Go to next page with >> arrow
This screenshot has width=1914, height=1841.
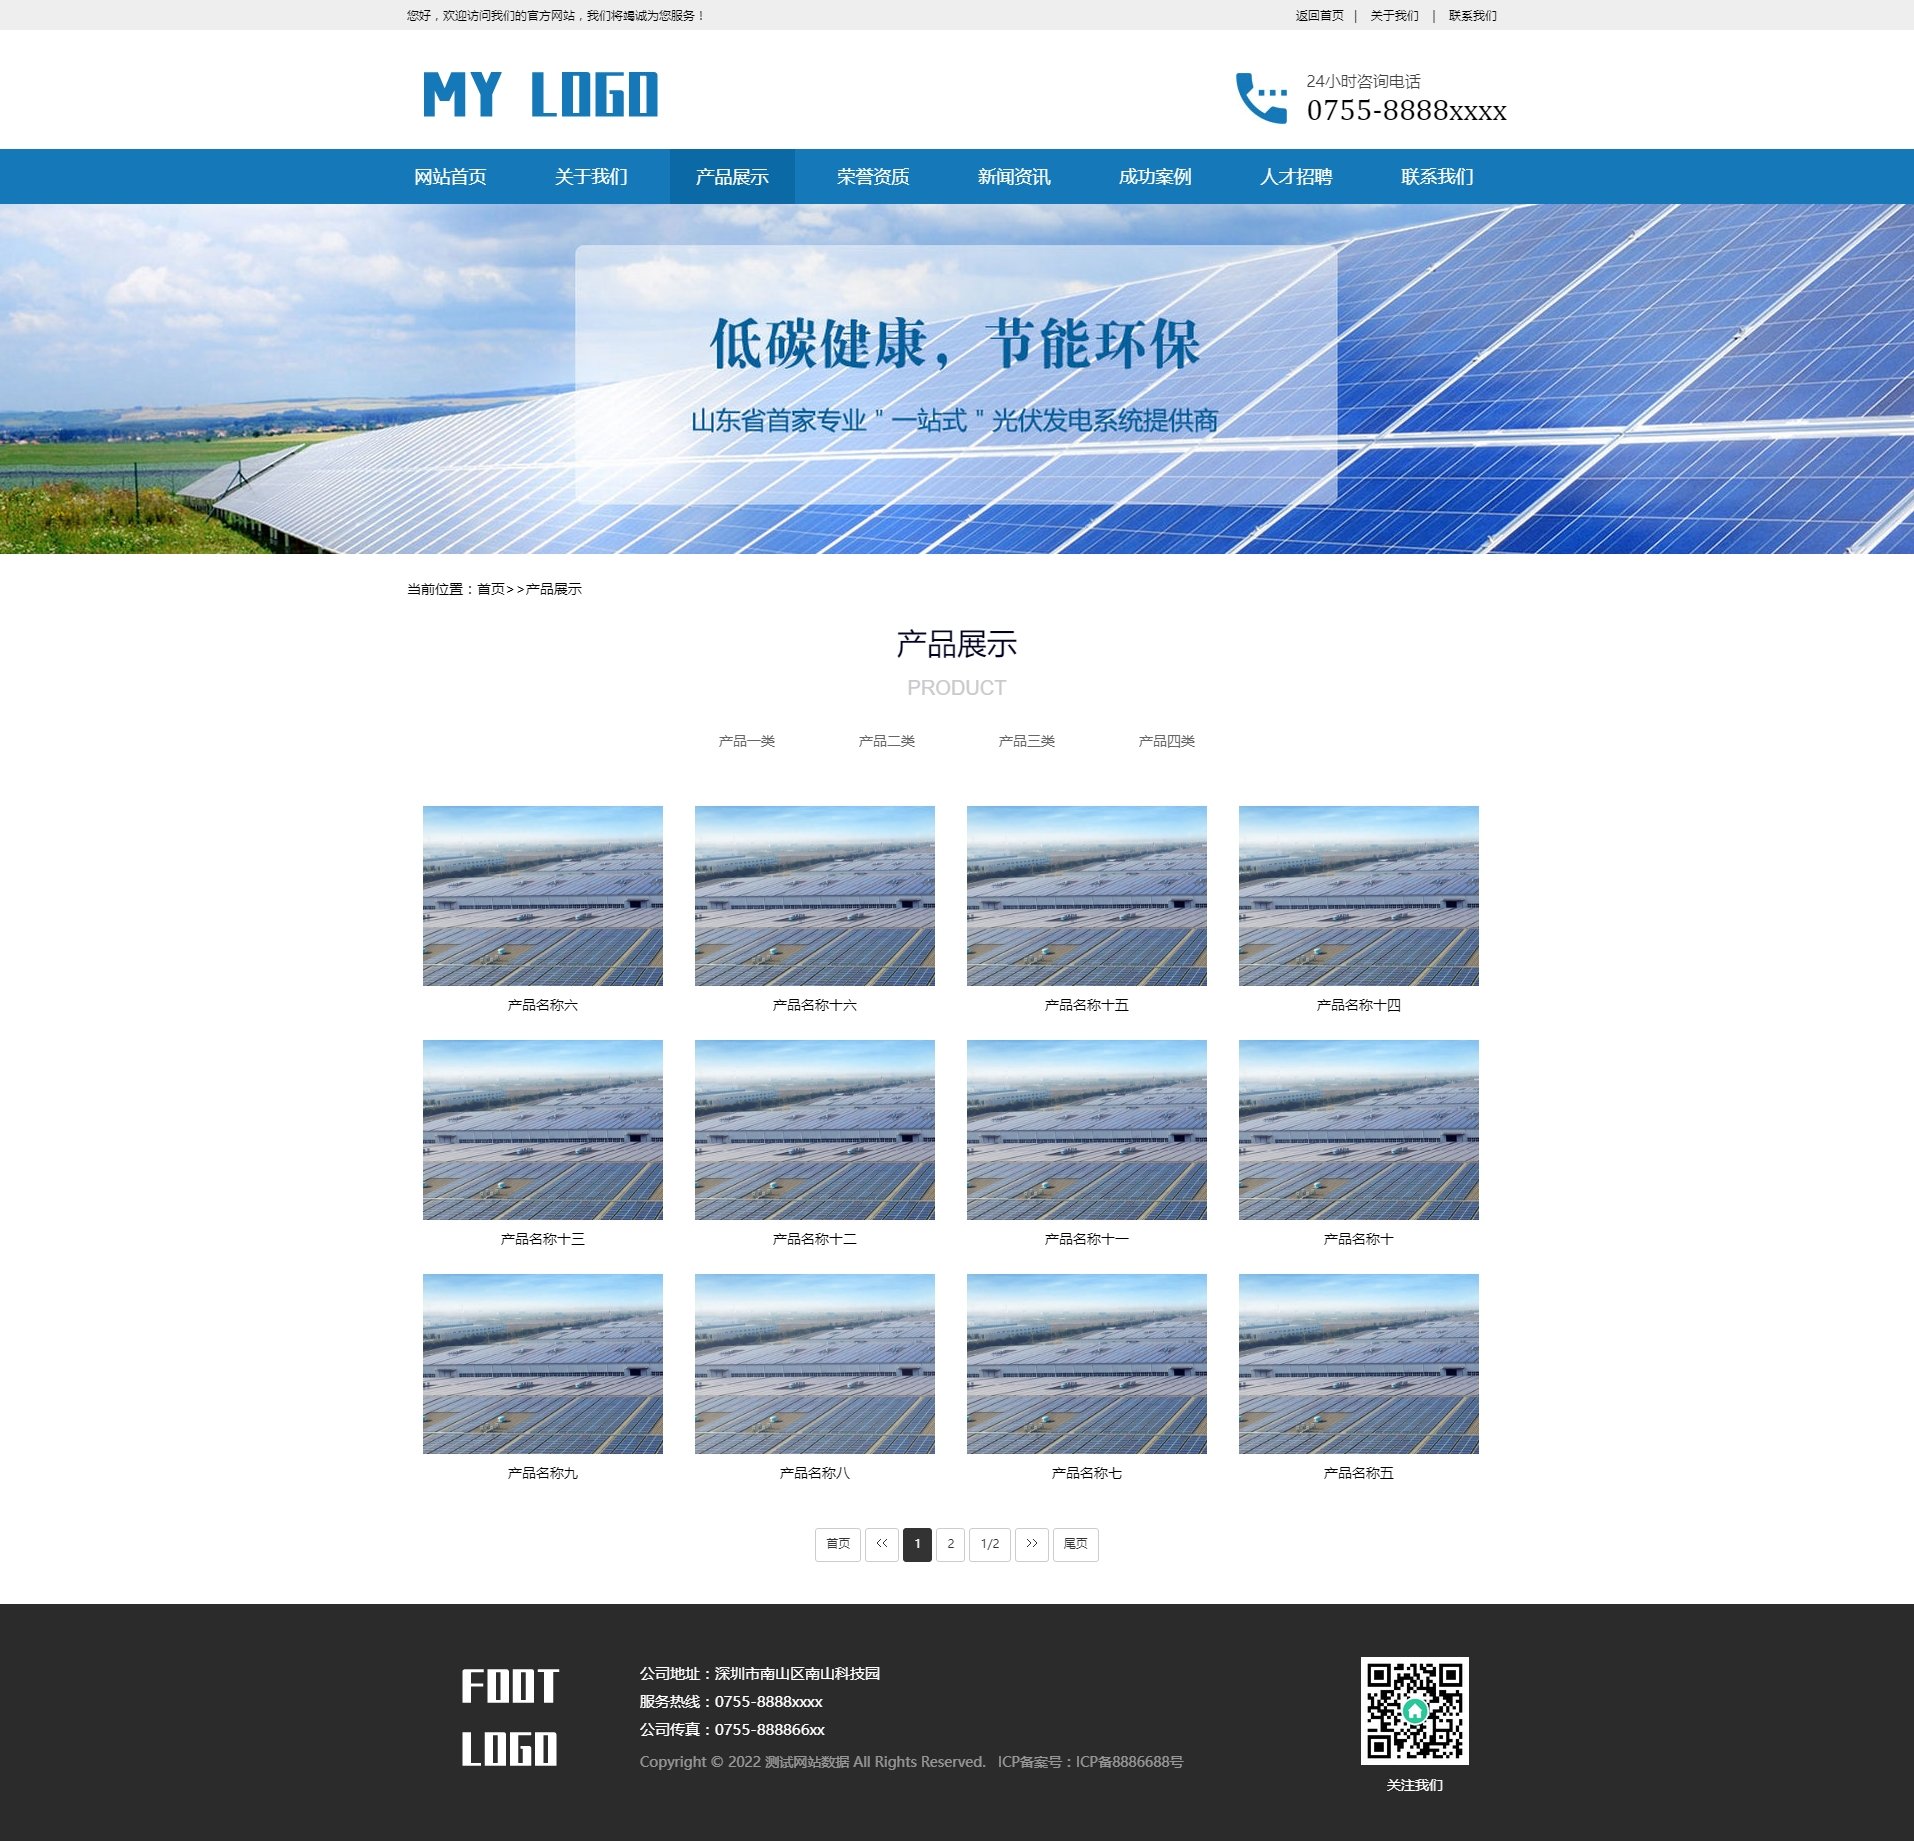point(1031,1544)
